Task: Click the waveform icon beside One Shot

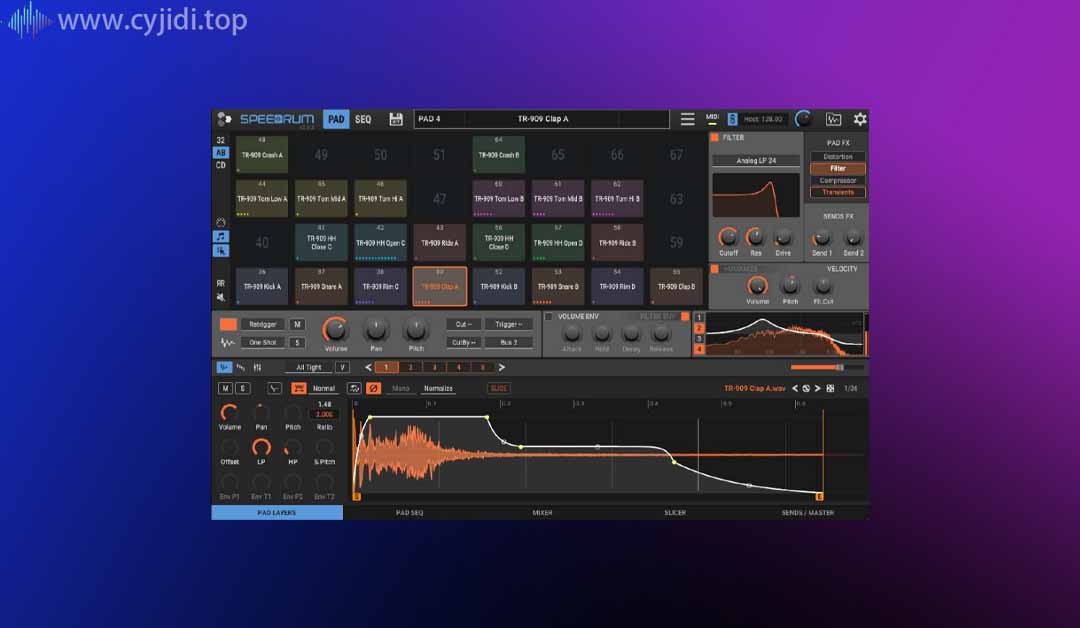Action: tap(227, 342)
